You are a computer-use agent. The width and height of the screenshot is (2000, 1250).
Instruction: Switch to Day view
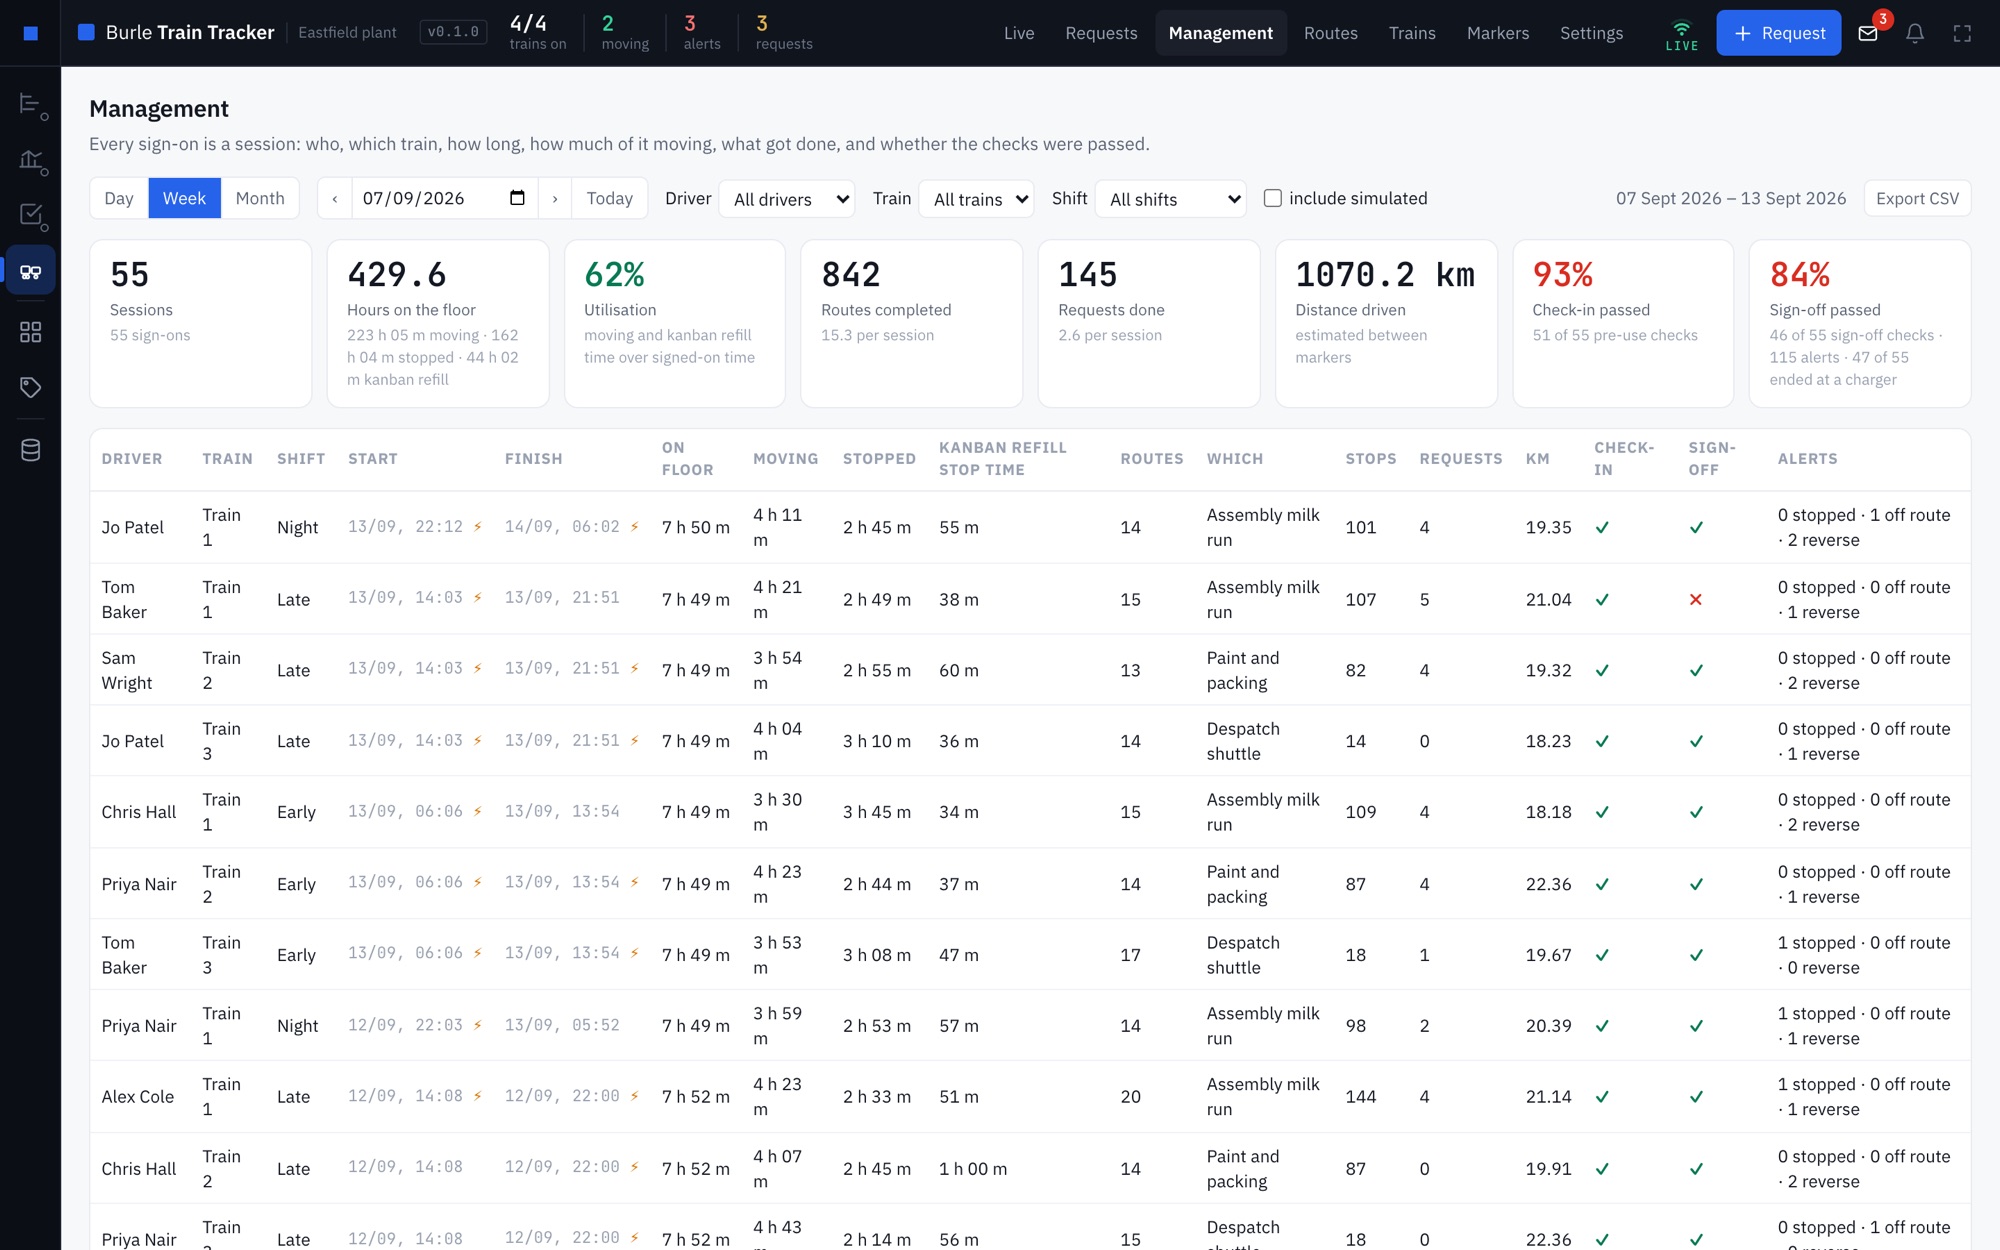pyautogui.click(x=119, y=198)
